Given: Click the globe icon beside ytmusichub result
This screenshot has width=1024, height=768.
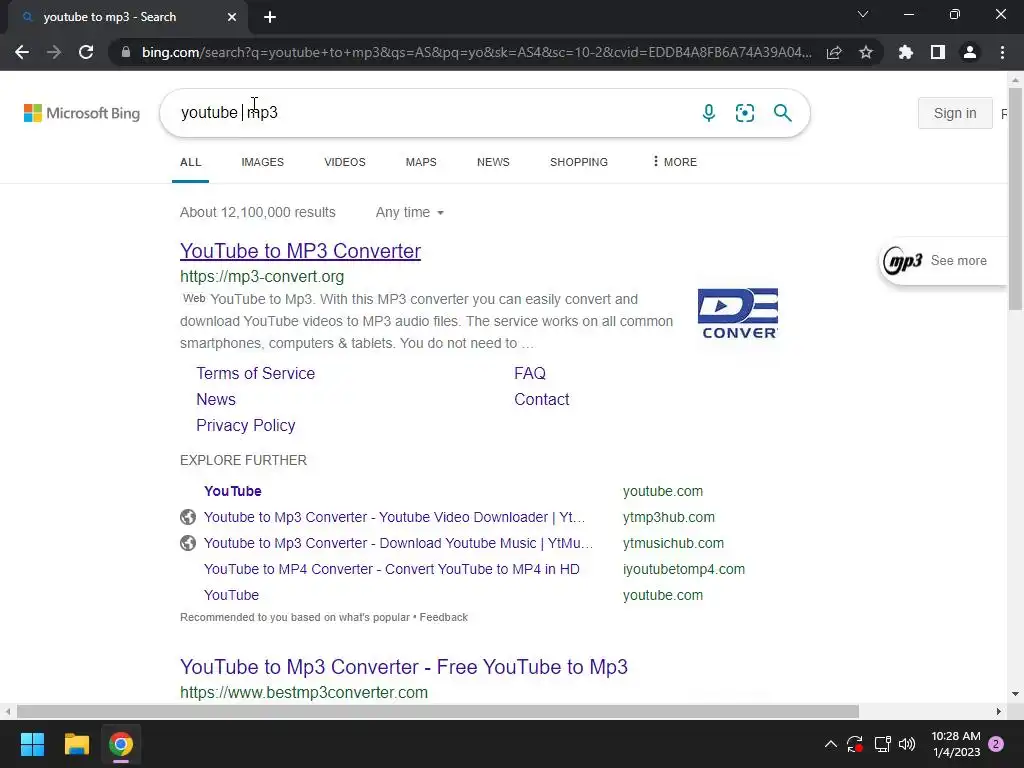Looking at the screenshot, I should pyautogui.click(x=188, y=543).
